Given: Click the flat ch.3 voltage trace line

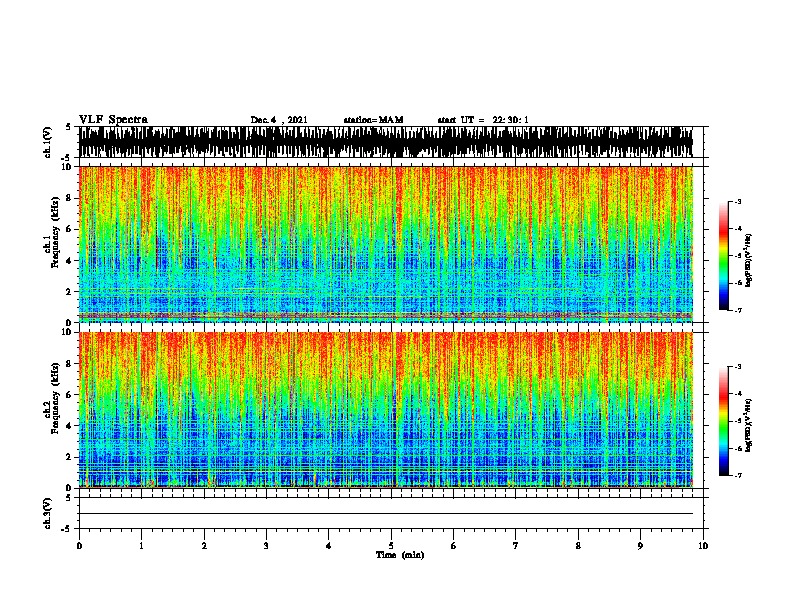Looking at the screenshot, I should [x=386, y=514].
